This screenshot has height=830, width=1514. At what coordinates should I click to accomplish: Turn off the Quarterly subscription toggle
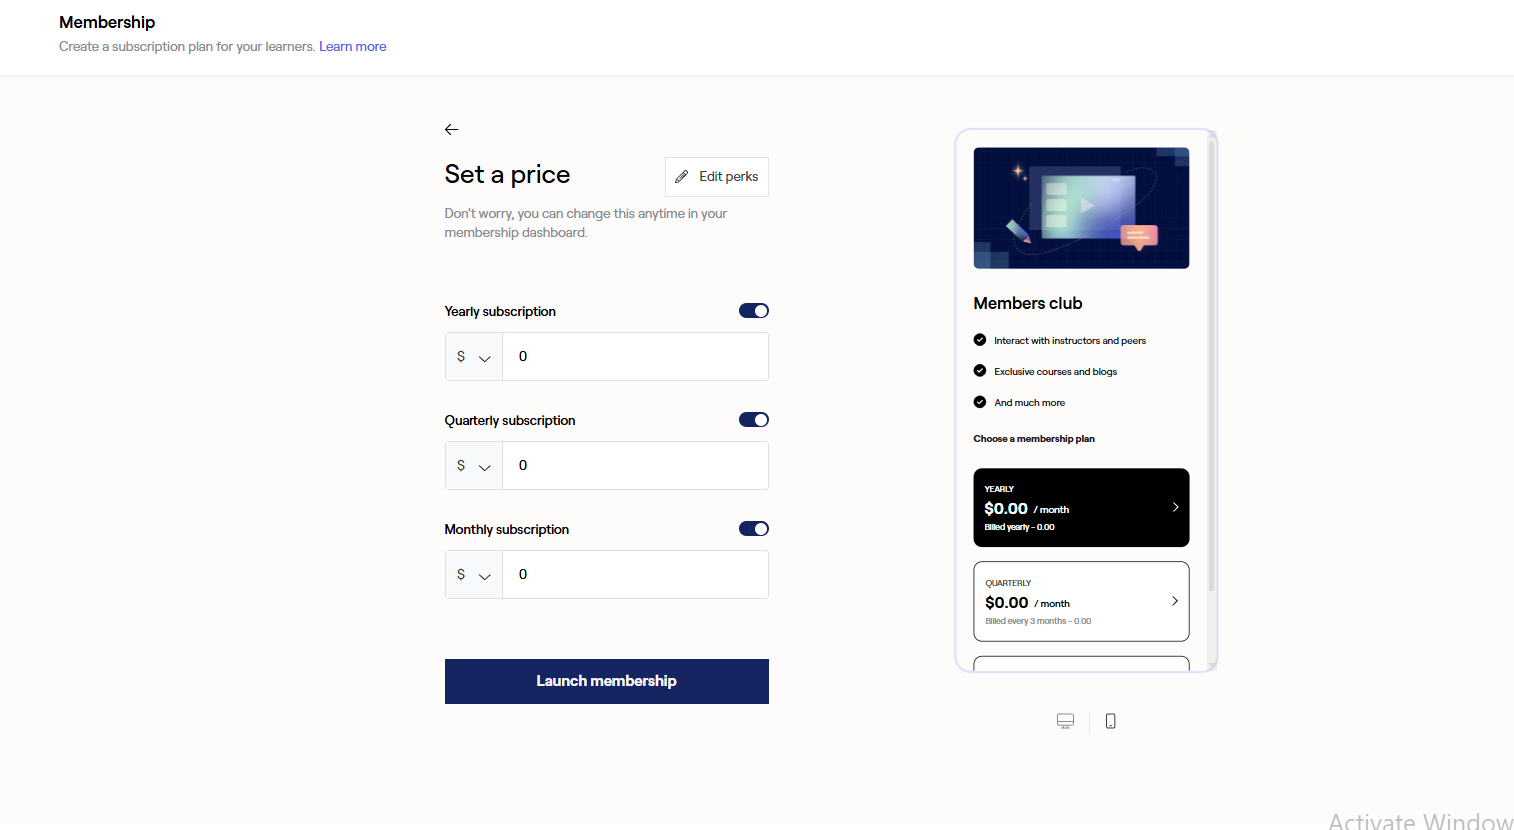[x=754, y=420]
